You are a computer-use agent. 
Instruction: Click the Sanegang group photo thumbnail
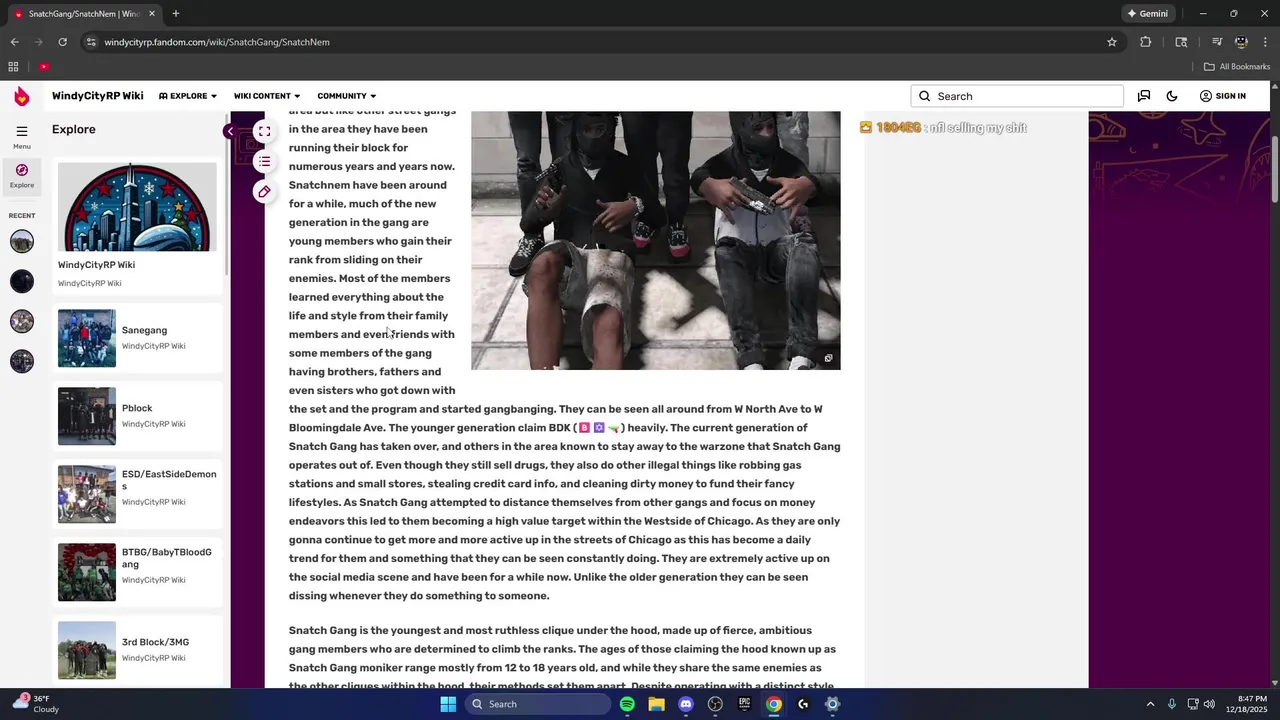click(x=87, y=338)
